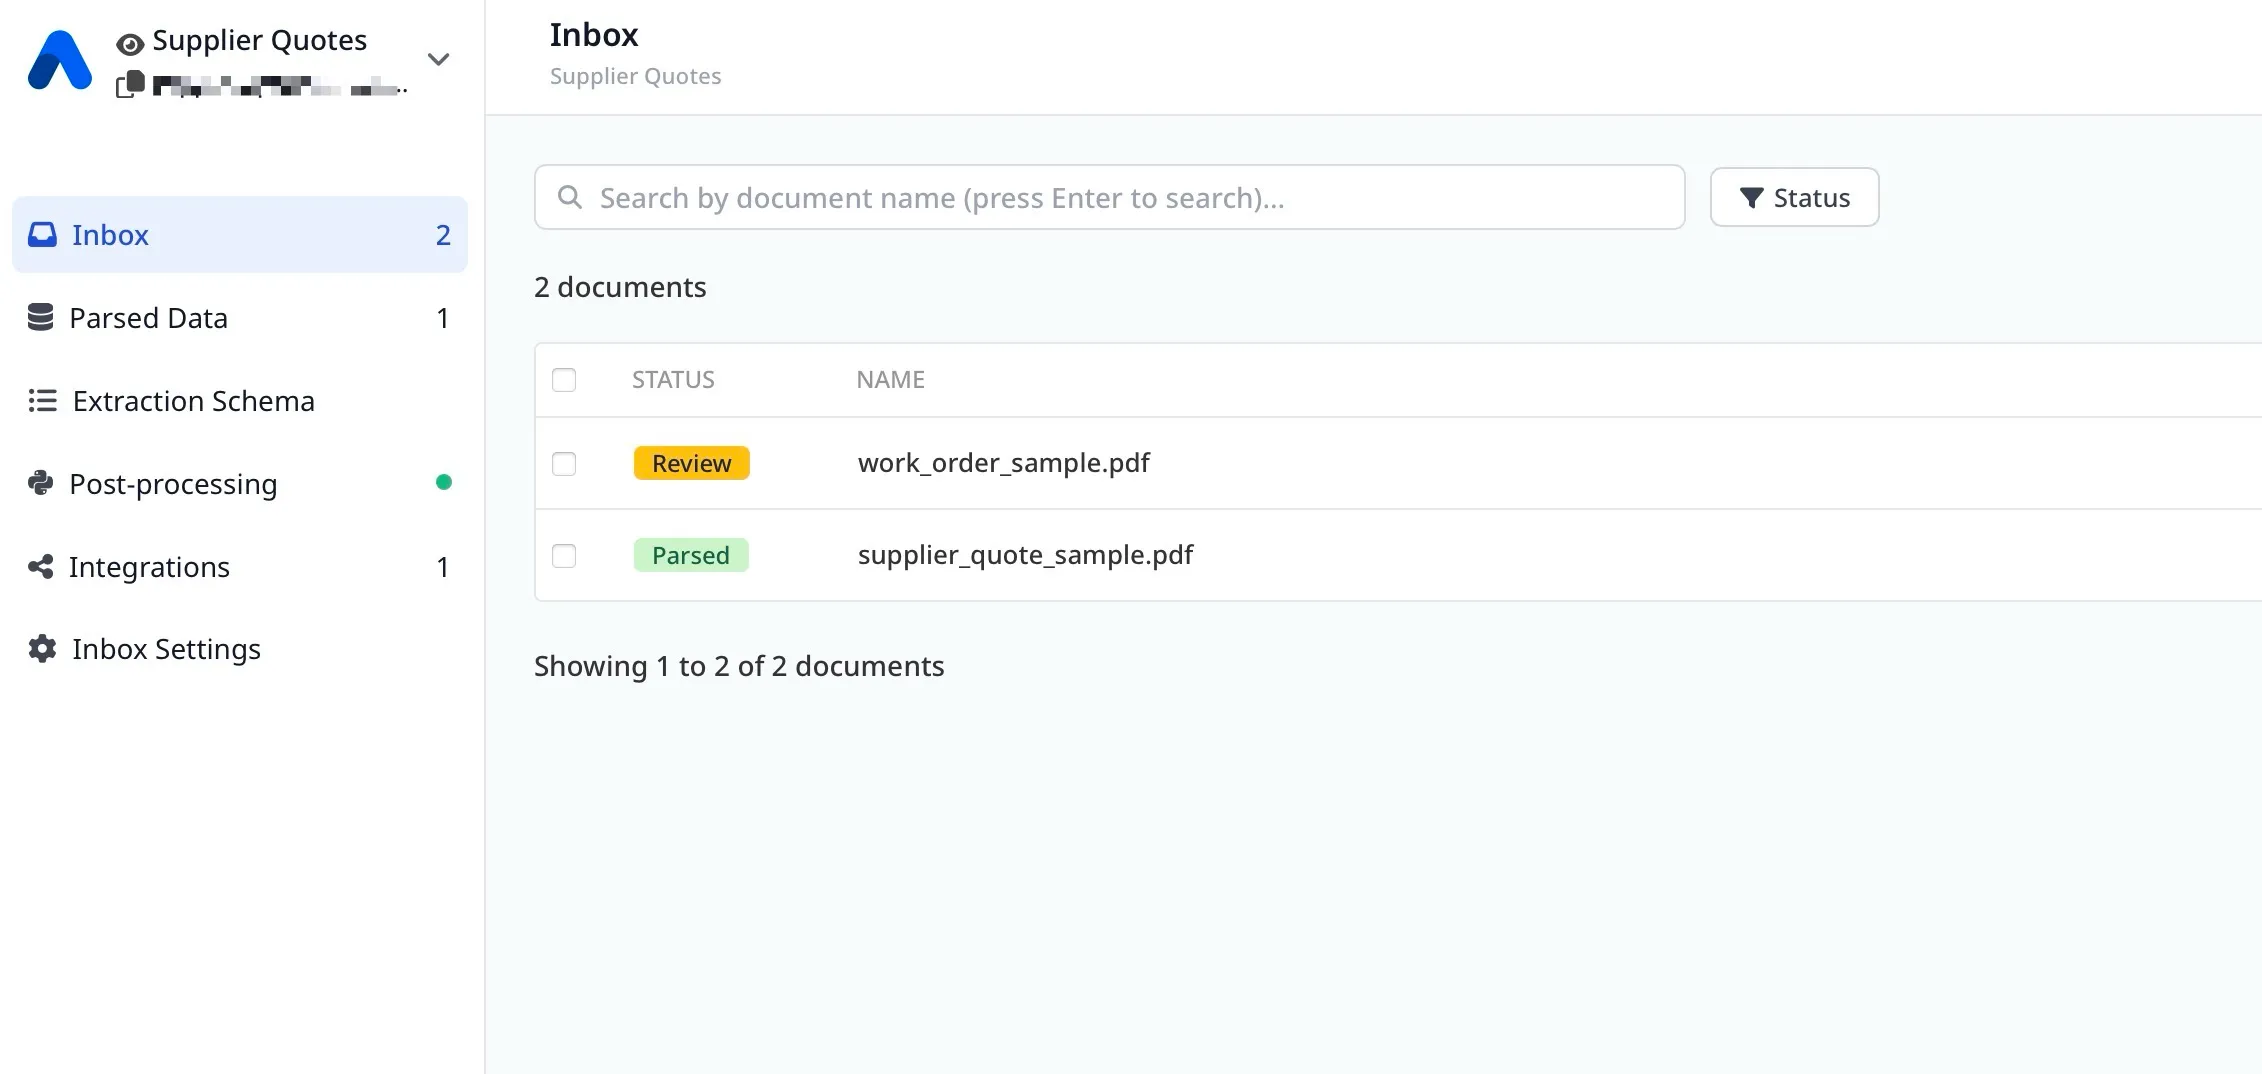Click the Integrations share icon
This screenshot has width=2262, height=1074.
click(x=40, y=566)
